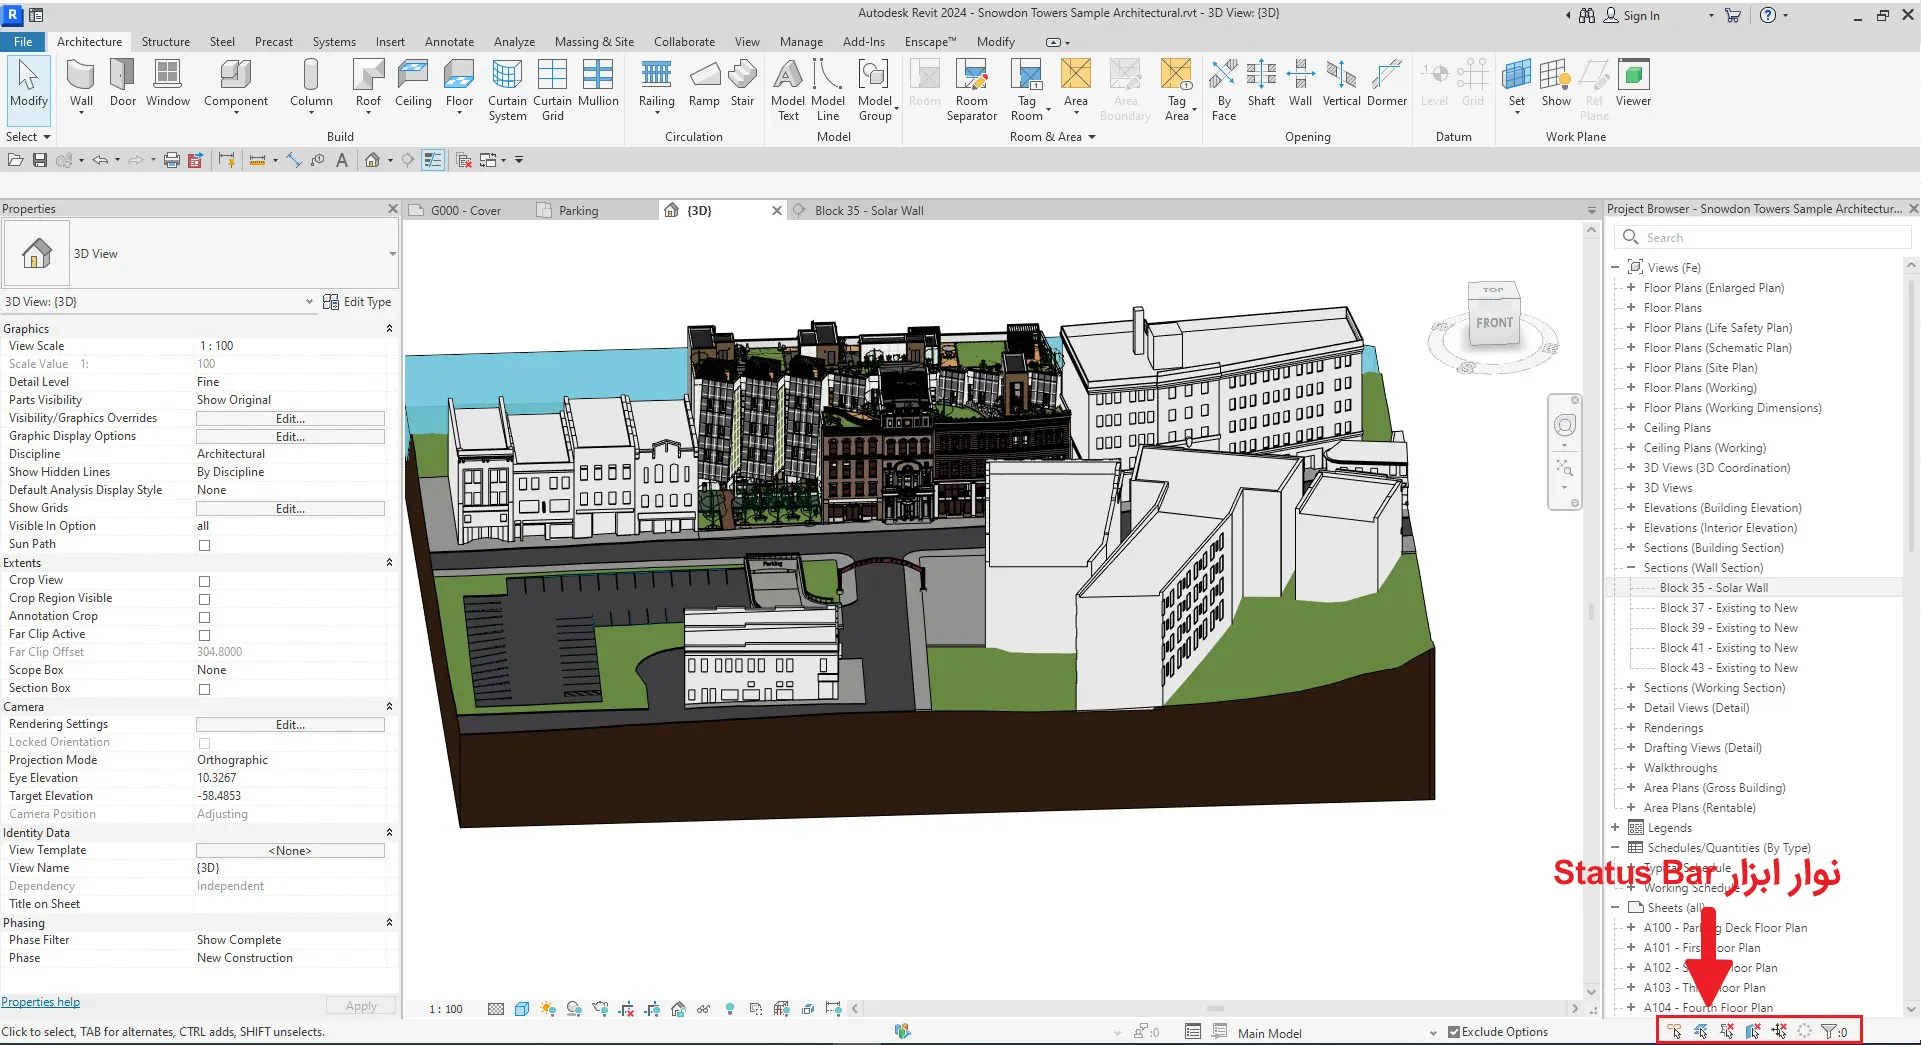Click the Print icon in quick access toolbar

coord(171,160)
